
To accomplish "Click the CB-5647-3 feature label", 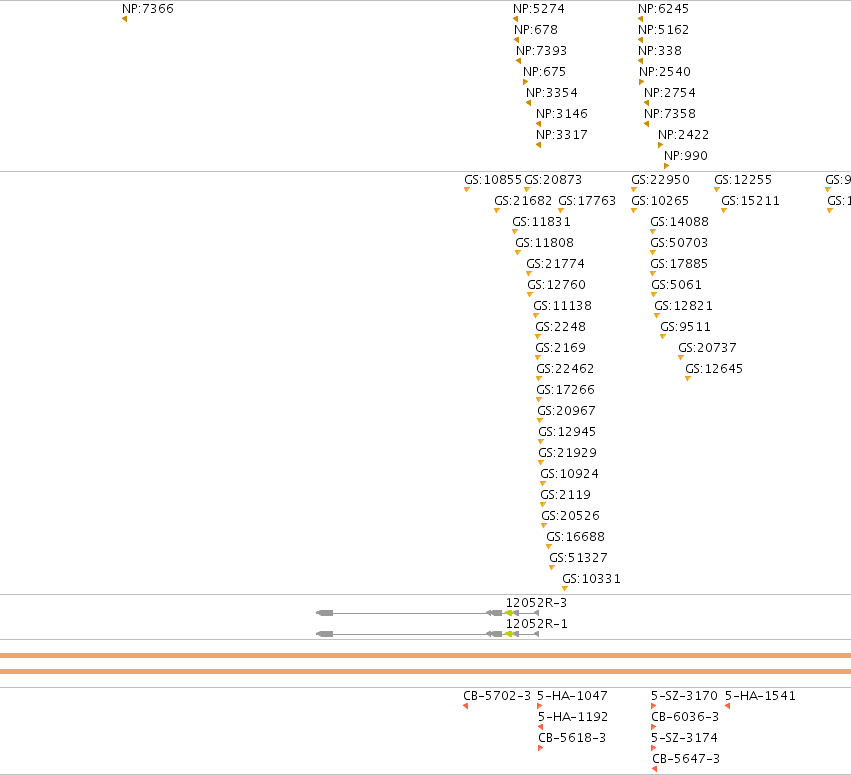I will (686, 759).
